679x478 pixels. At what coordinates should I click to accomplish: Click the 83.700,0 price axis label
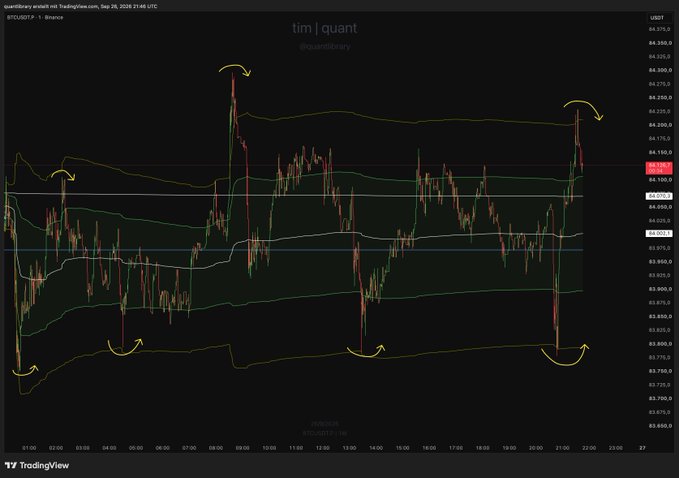tap(660, 398)
